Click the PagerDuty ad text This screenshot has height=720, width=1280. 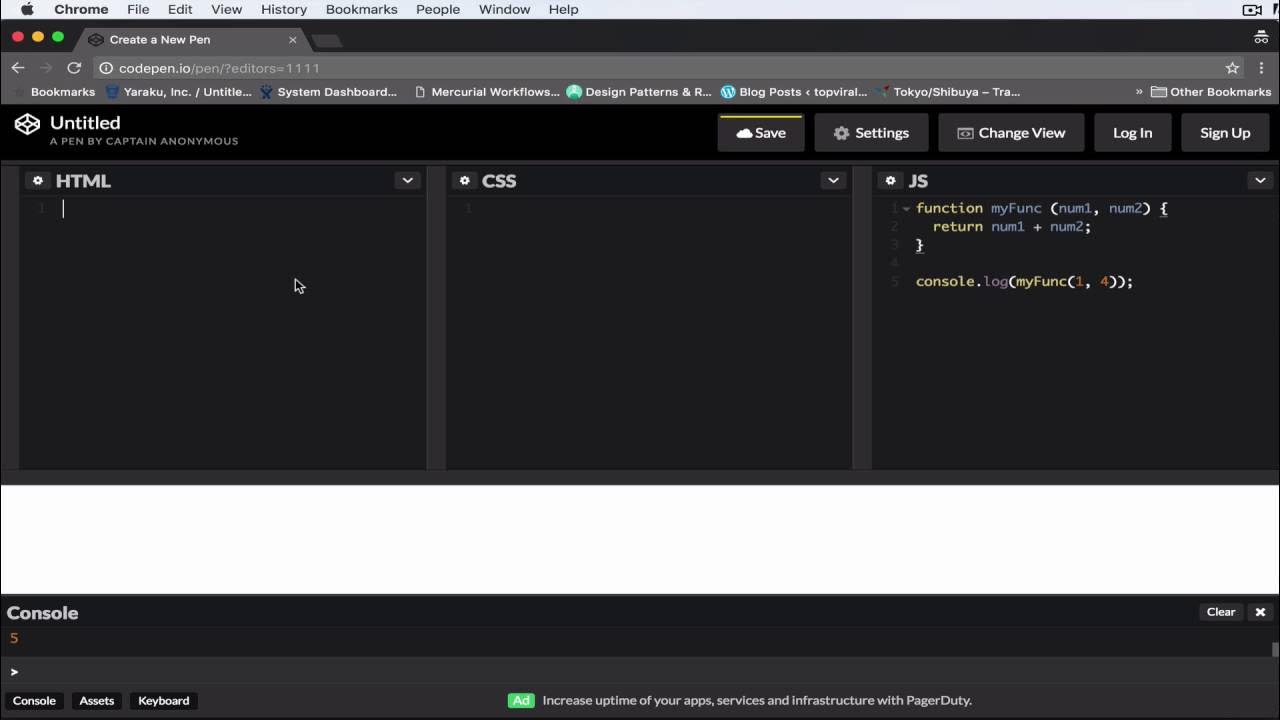click(757, 701)
